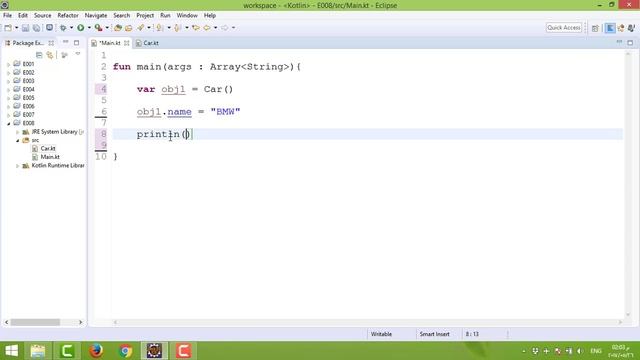Click the Next Annotation toolbar icon
The height and width of the screenshot is (360, 640).
point(160,28)
